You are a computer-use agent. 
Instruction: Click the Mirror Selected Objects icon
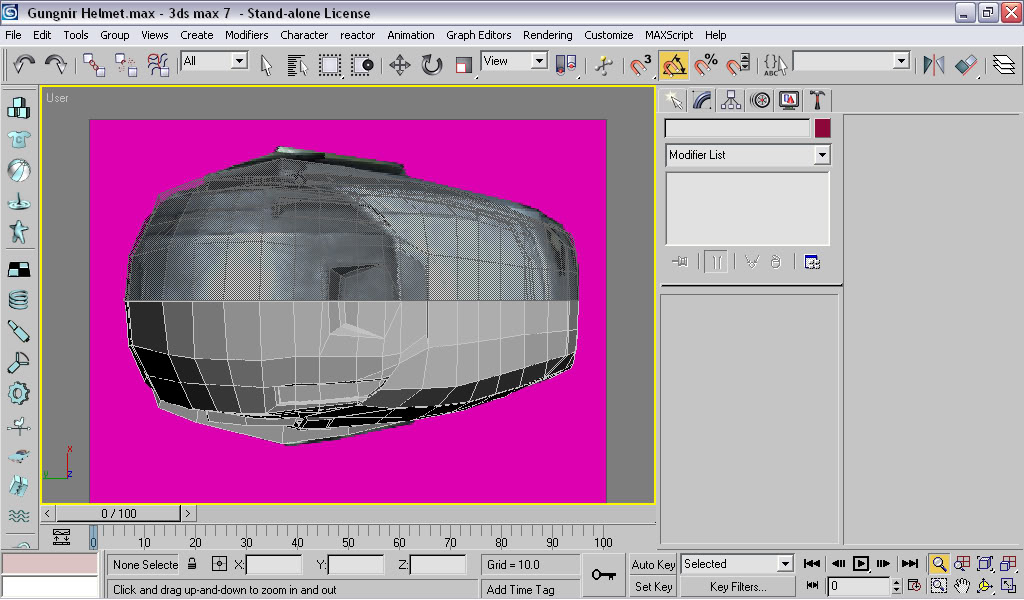(x=933, y=66)
